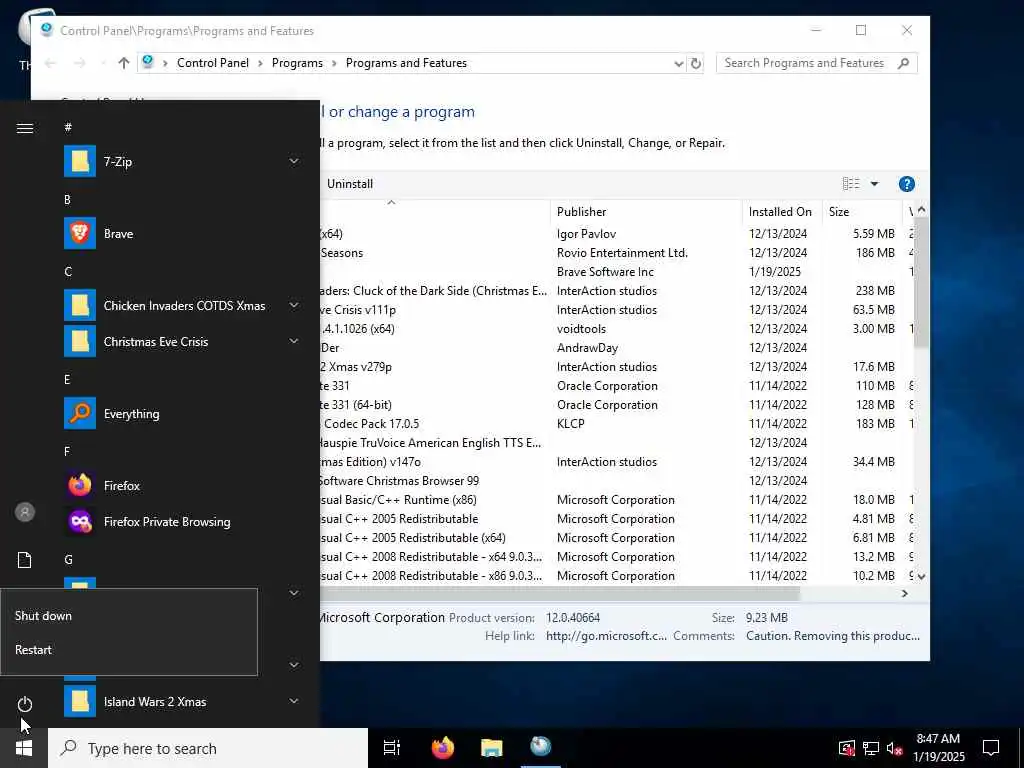Click the security warning tray icon
The height and width of the screenshot is (768, 1024).
846,748
